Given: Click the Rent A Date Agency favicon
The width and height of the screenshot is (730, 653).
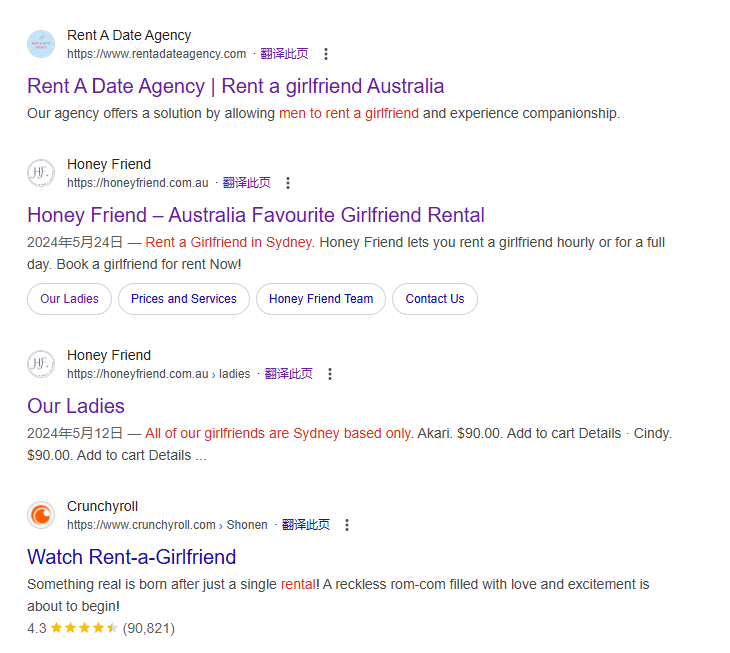Looking at the screenshot, I should pos(41,44).
